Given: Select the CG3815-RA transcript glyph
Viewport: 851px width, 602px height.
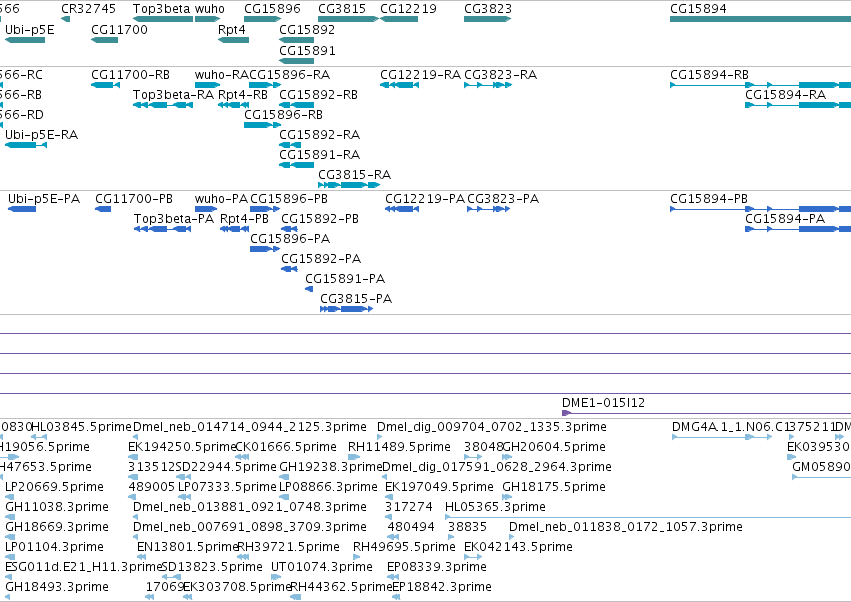Looking at the screenshot, I should (348, 185).
